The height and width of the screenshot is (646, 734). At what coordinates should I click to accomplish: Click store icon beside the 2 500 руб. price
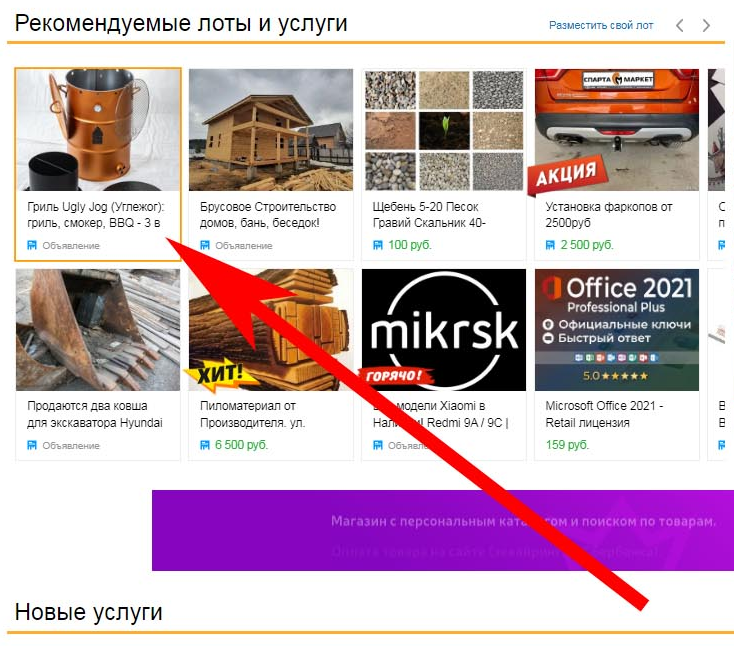point(550,245)
